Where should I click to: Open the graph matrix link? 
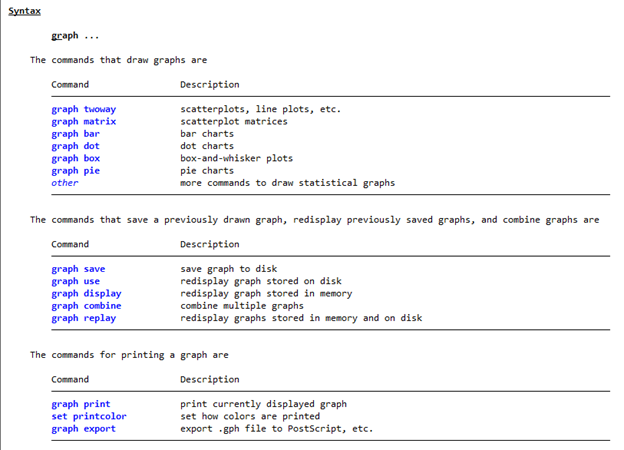pyautogui.click(x=84, y=122)
